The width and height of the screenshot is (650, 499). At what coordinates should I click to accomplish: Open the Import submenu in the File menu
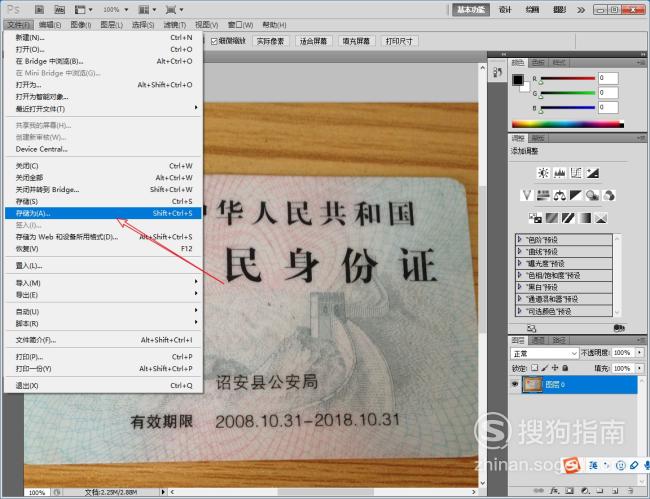click(x=103, y=283)
